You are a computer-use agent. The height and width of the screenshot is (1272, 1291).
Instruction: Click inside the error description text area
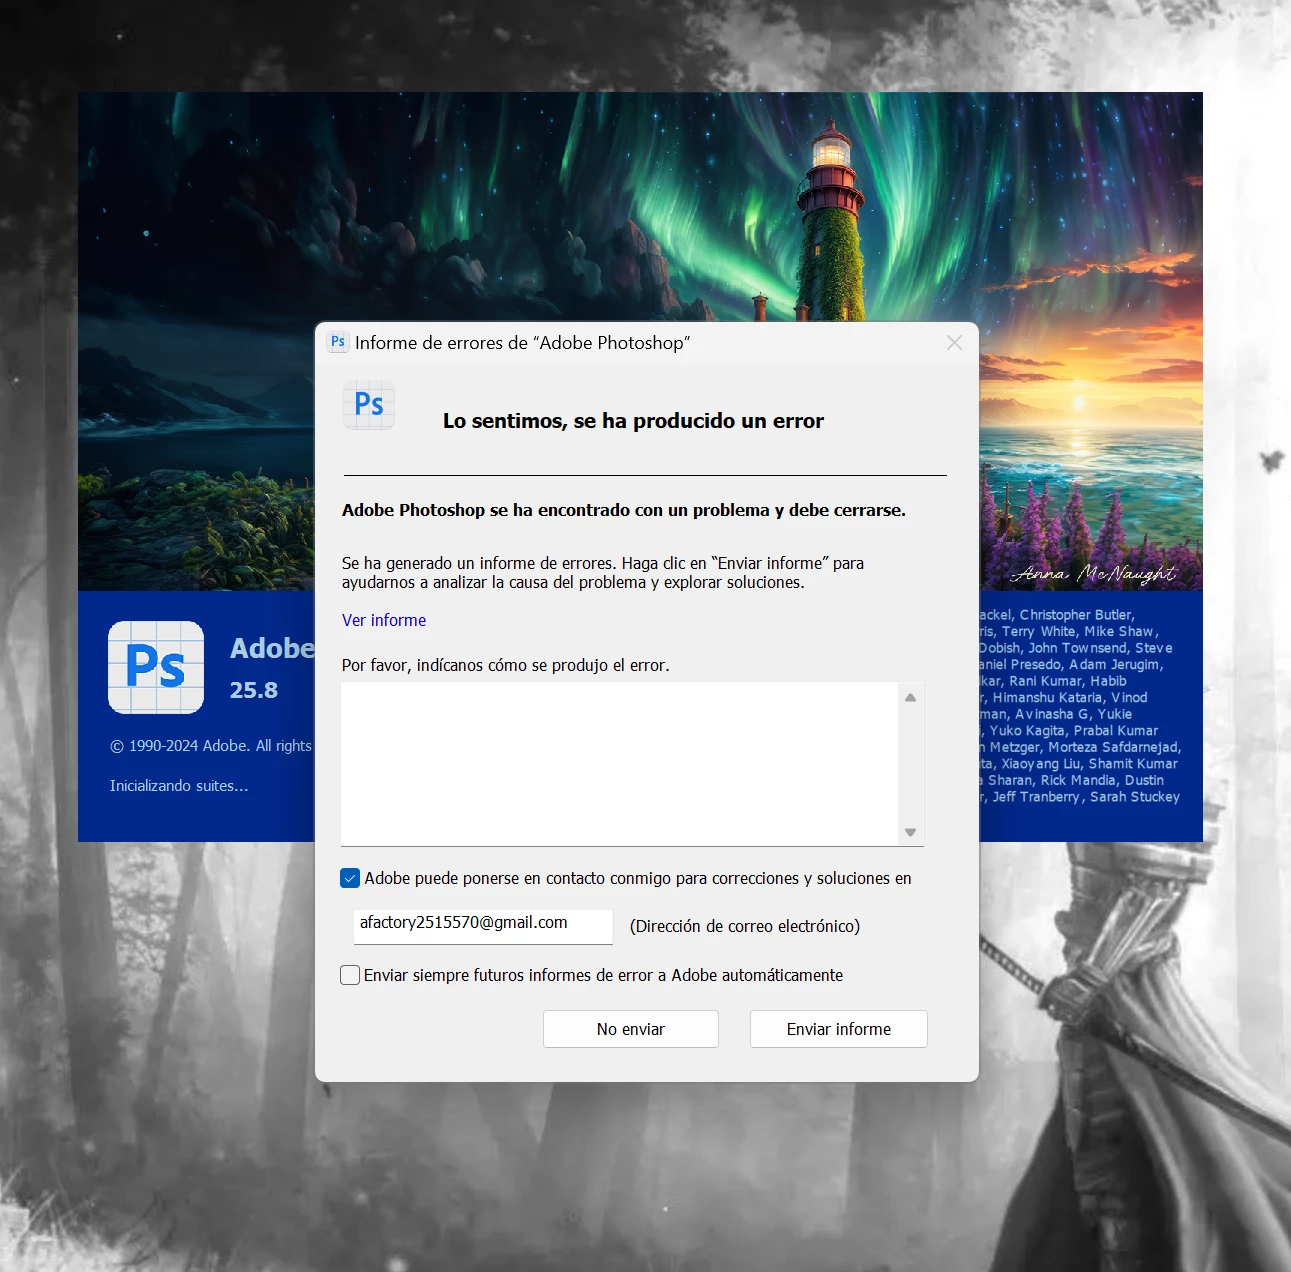click(619, 764)
